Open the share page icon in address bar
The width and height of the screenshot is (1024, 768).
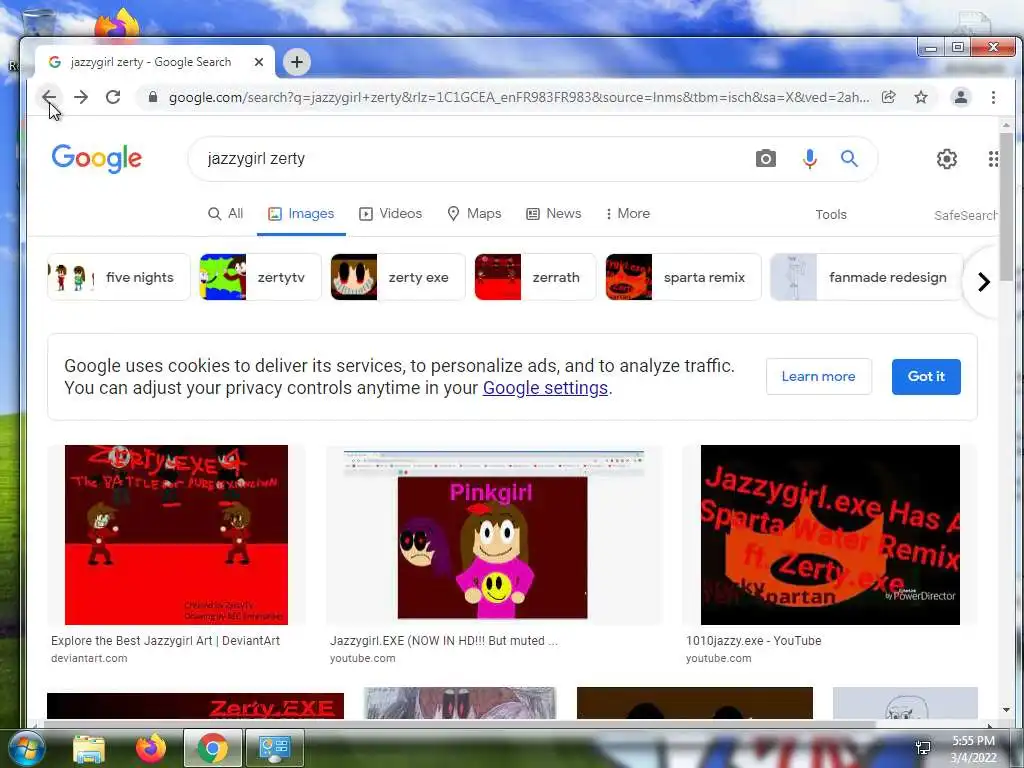[889, 97]
